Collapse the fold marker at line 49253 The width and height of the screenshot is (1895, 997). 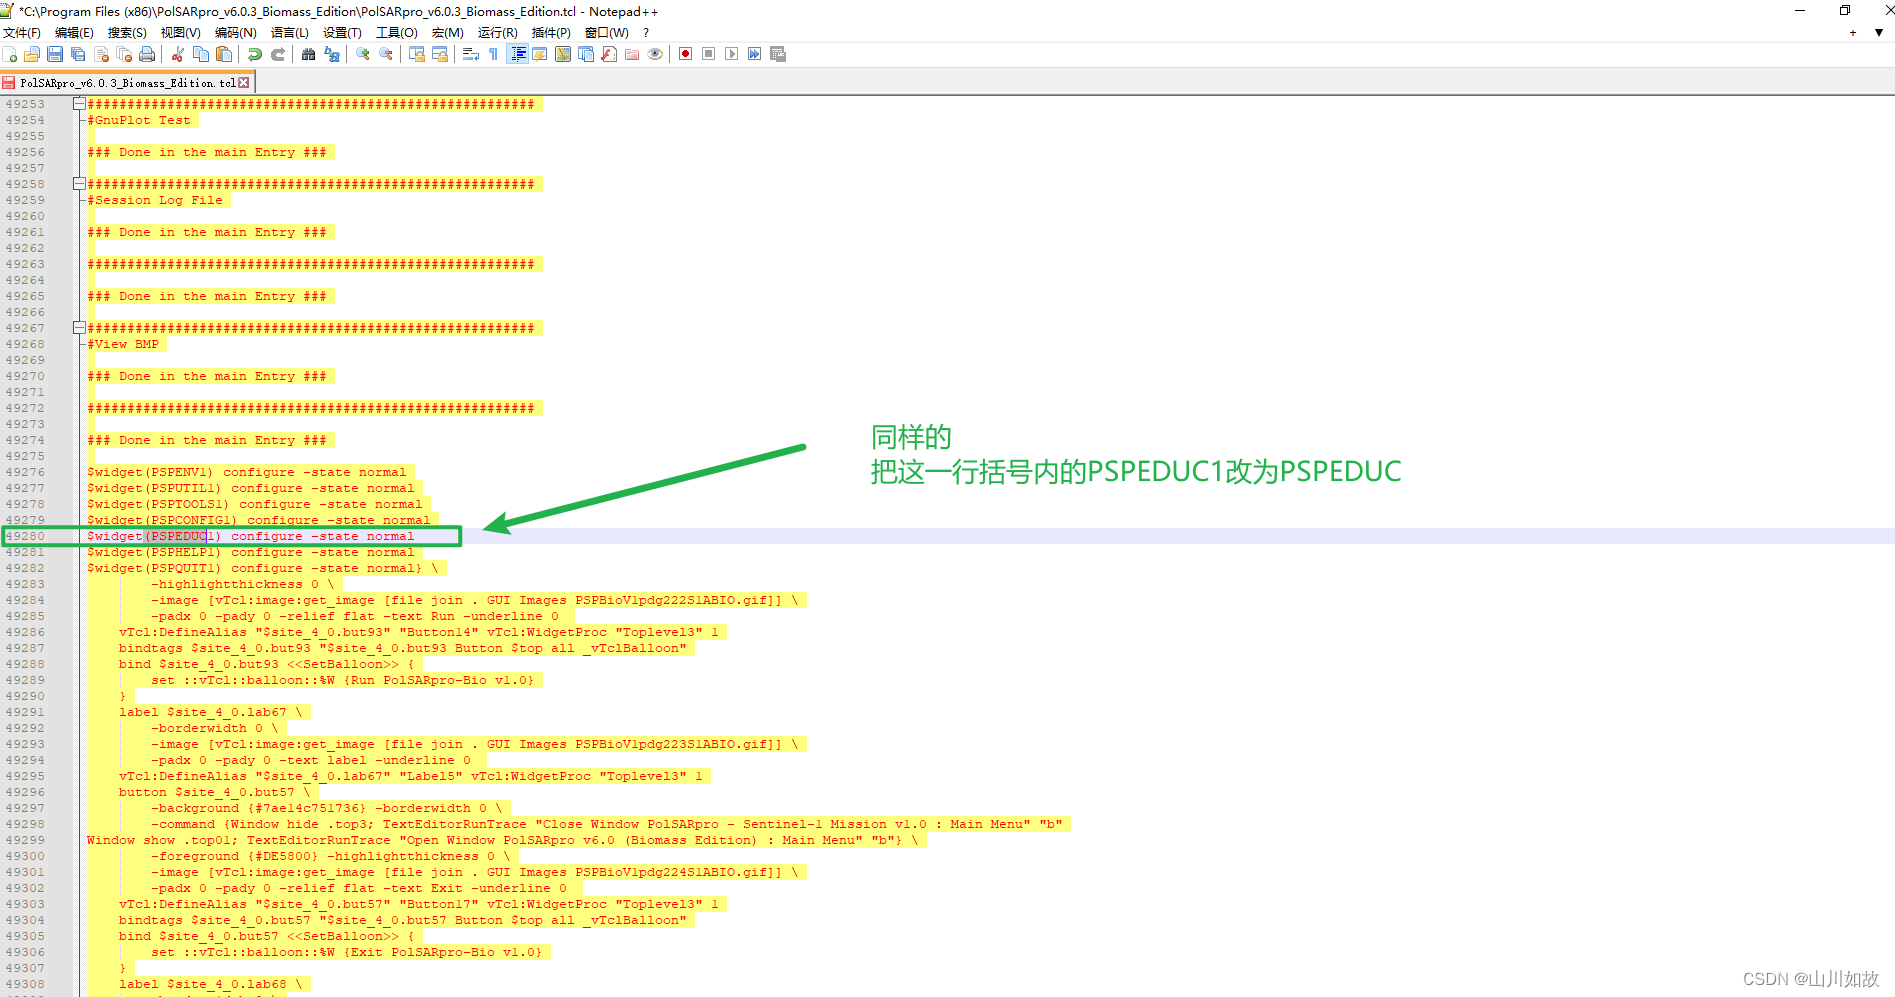(x=79, y=104)
